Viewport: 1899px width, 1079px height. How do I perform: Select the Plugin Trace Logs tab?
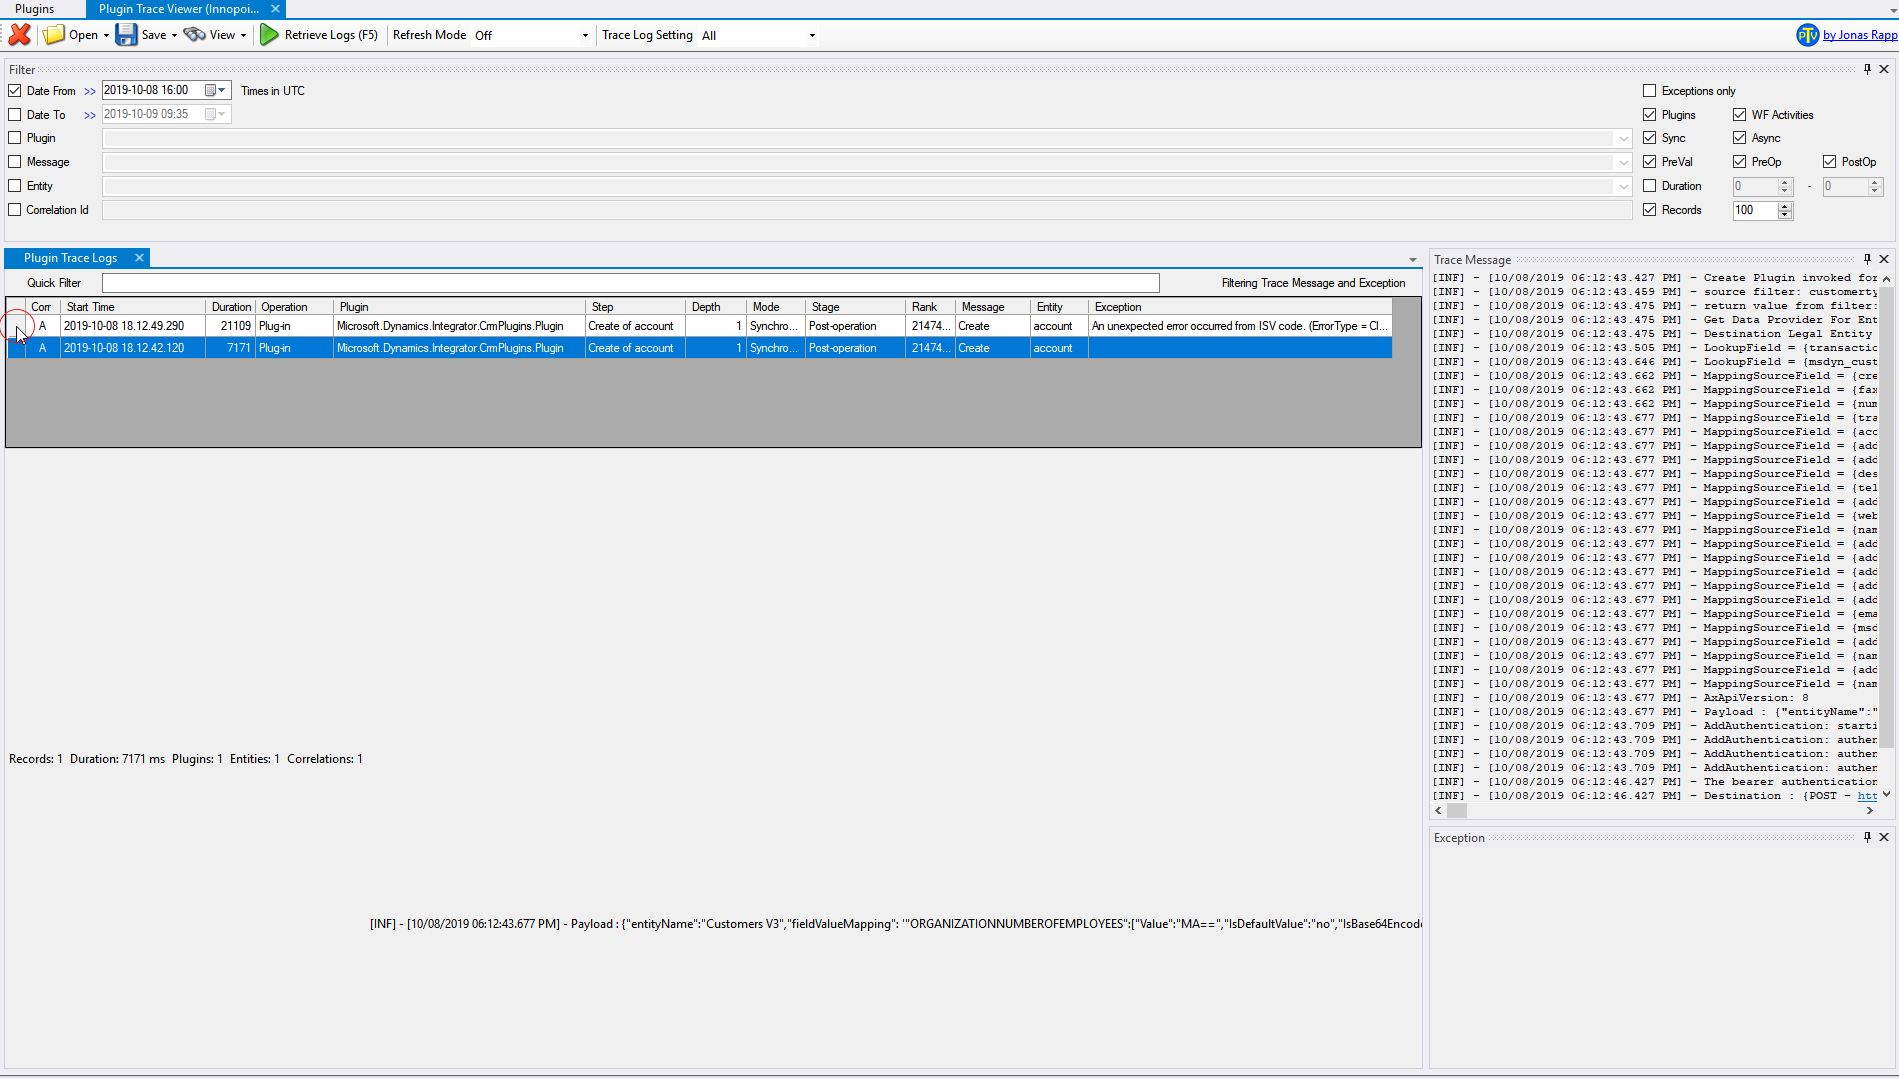tap(68, 257)
